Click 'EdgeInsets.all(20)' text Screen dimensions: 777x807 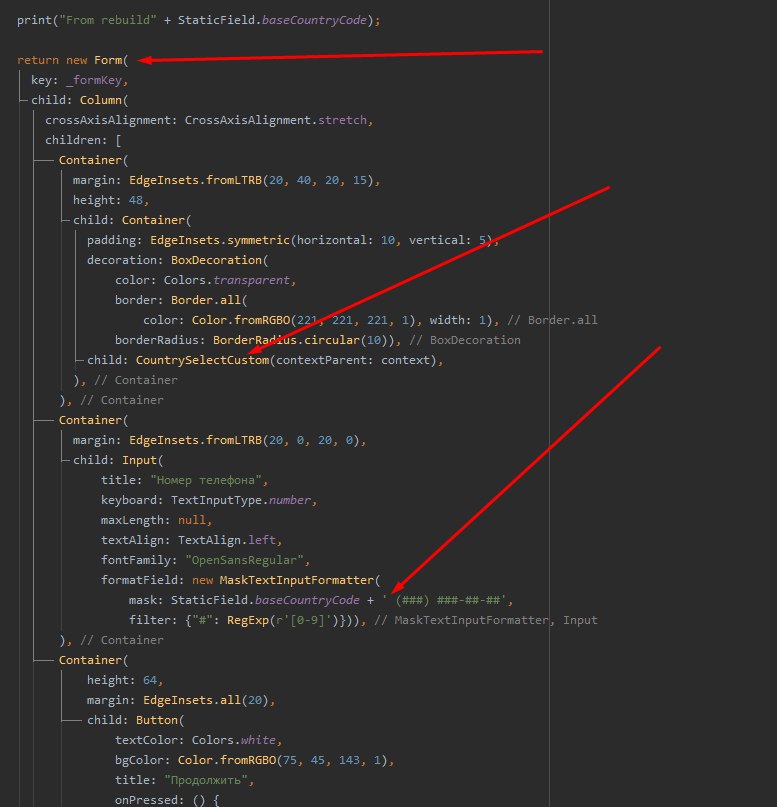(x=206, y=700)
